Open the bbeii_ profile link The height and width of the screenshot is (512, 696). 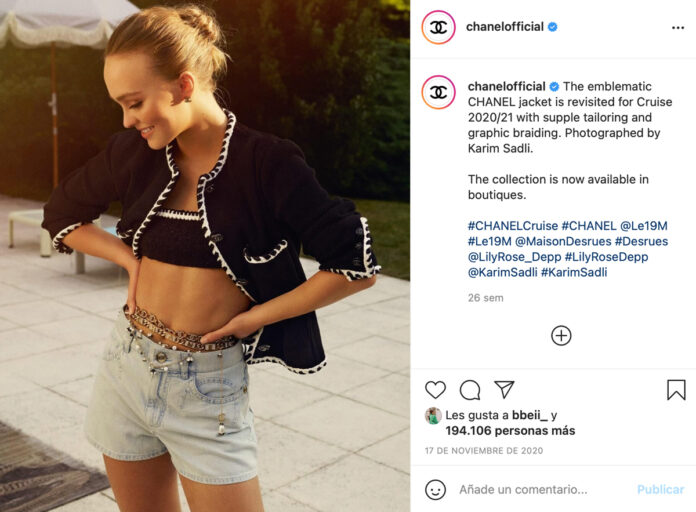(530, 415)
